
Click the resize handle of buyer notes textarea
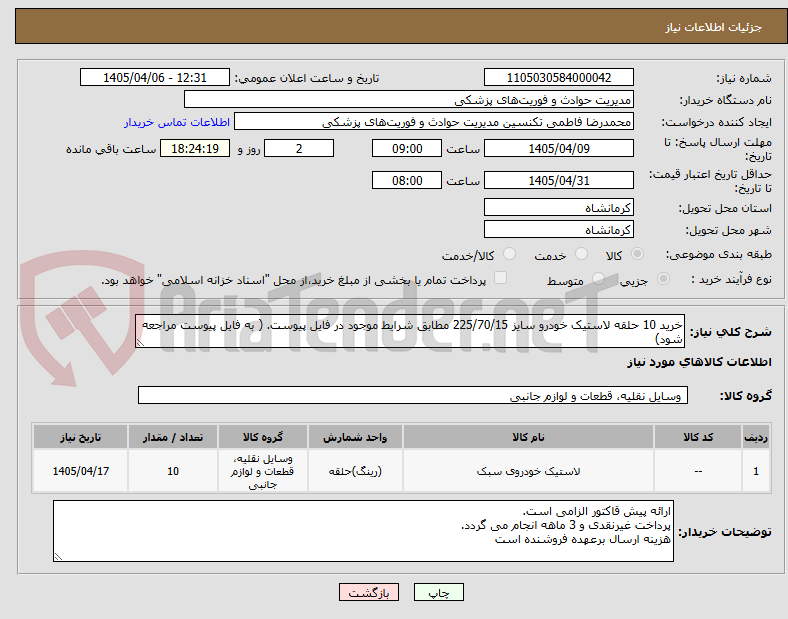[58, 557]
